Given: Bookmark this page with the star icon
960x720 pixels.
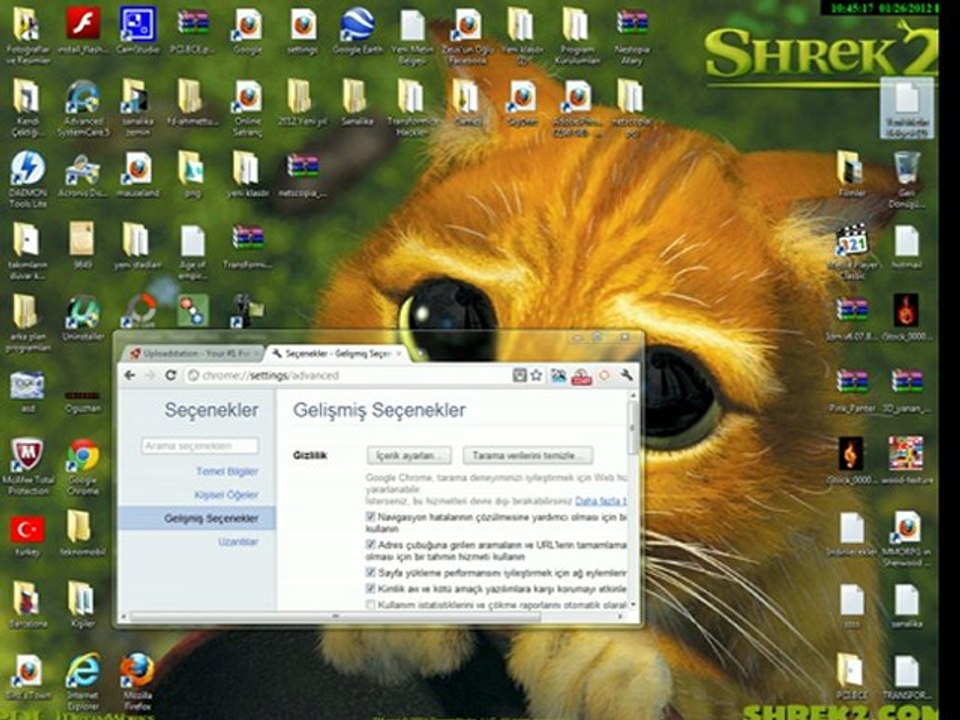Looking at the screenshot, I should [x=537, y=375].
